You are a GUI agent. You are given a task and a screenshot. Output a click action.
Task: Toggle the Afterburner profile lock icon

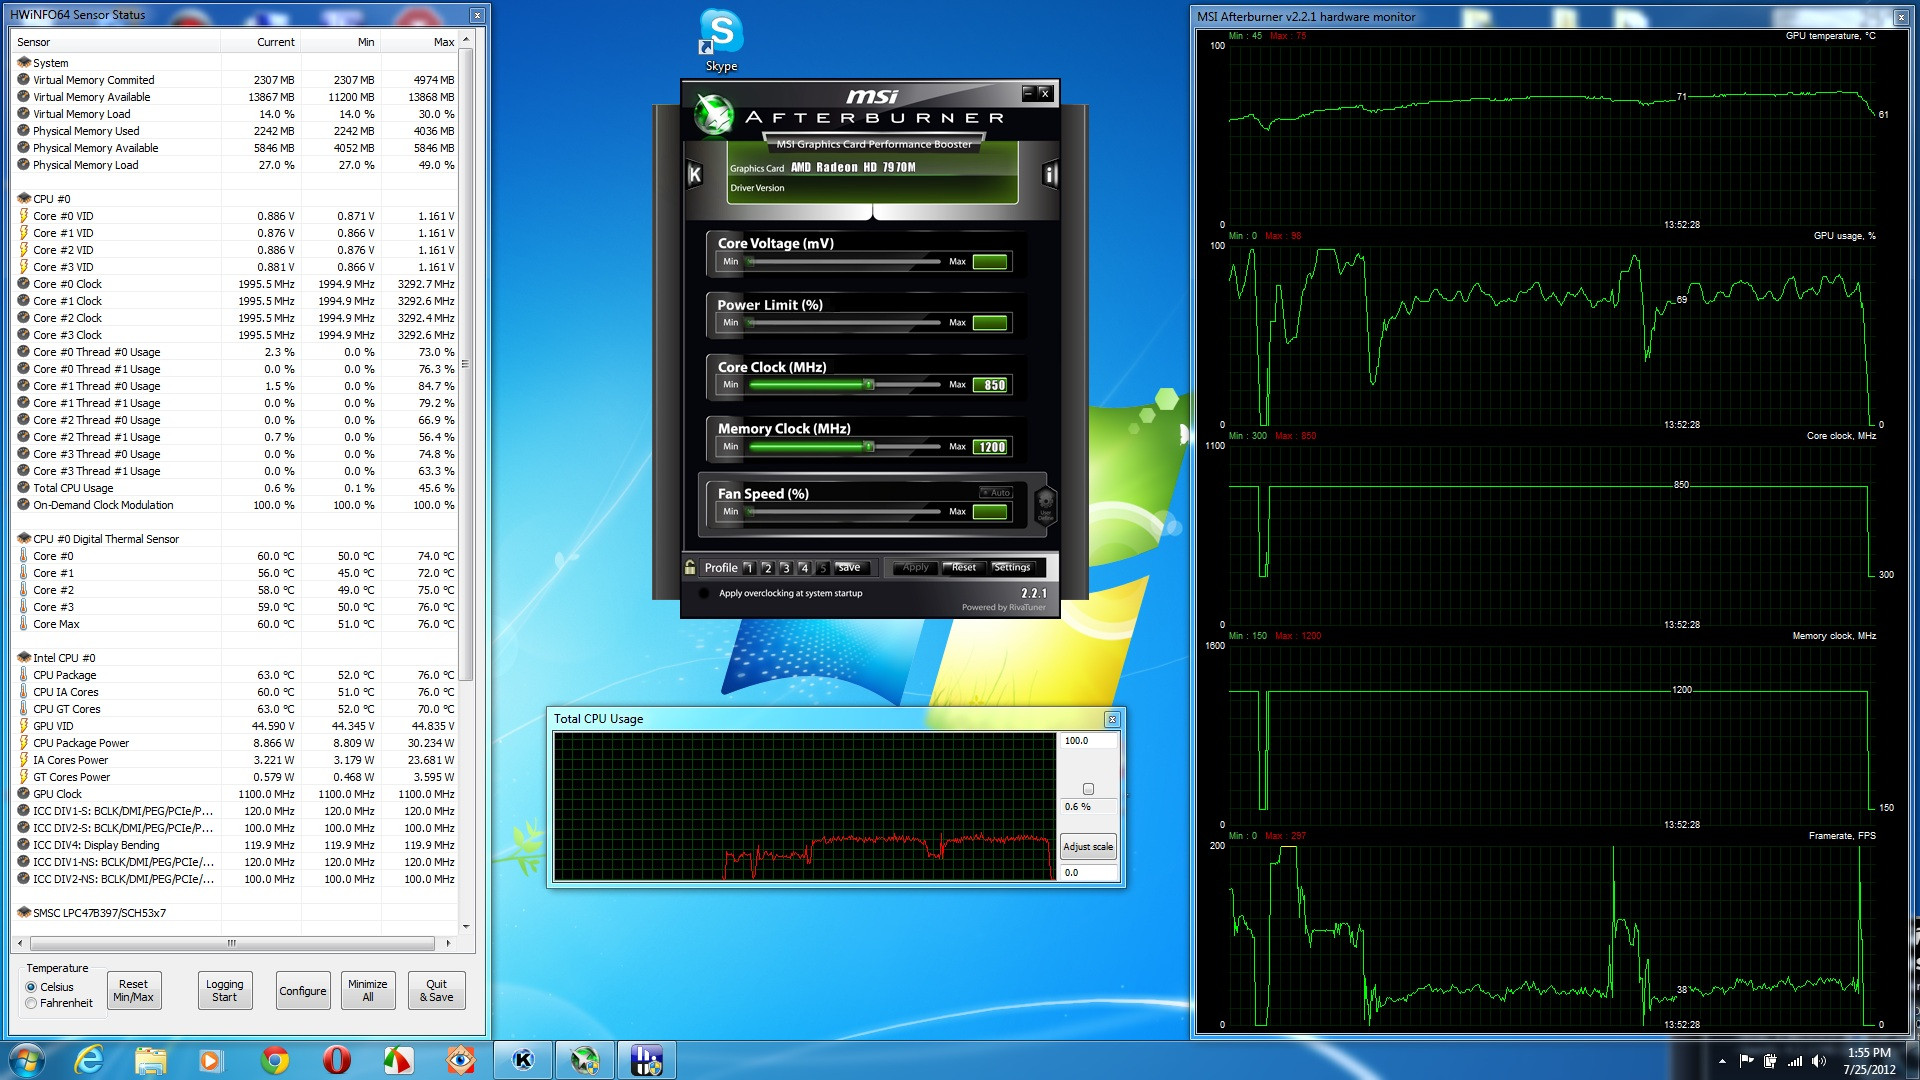[690, 567]
